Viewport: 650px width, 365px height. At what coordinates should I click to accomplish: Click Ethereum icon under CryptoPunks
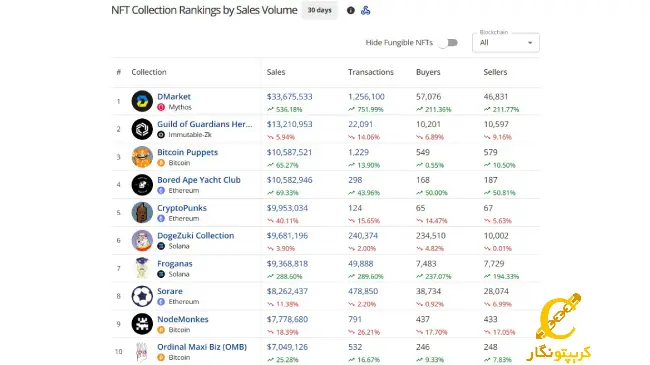point(161,219)
